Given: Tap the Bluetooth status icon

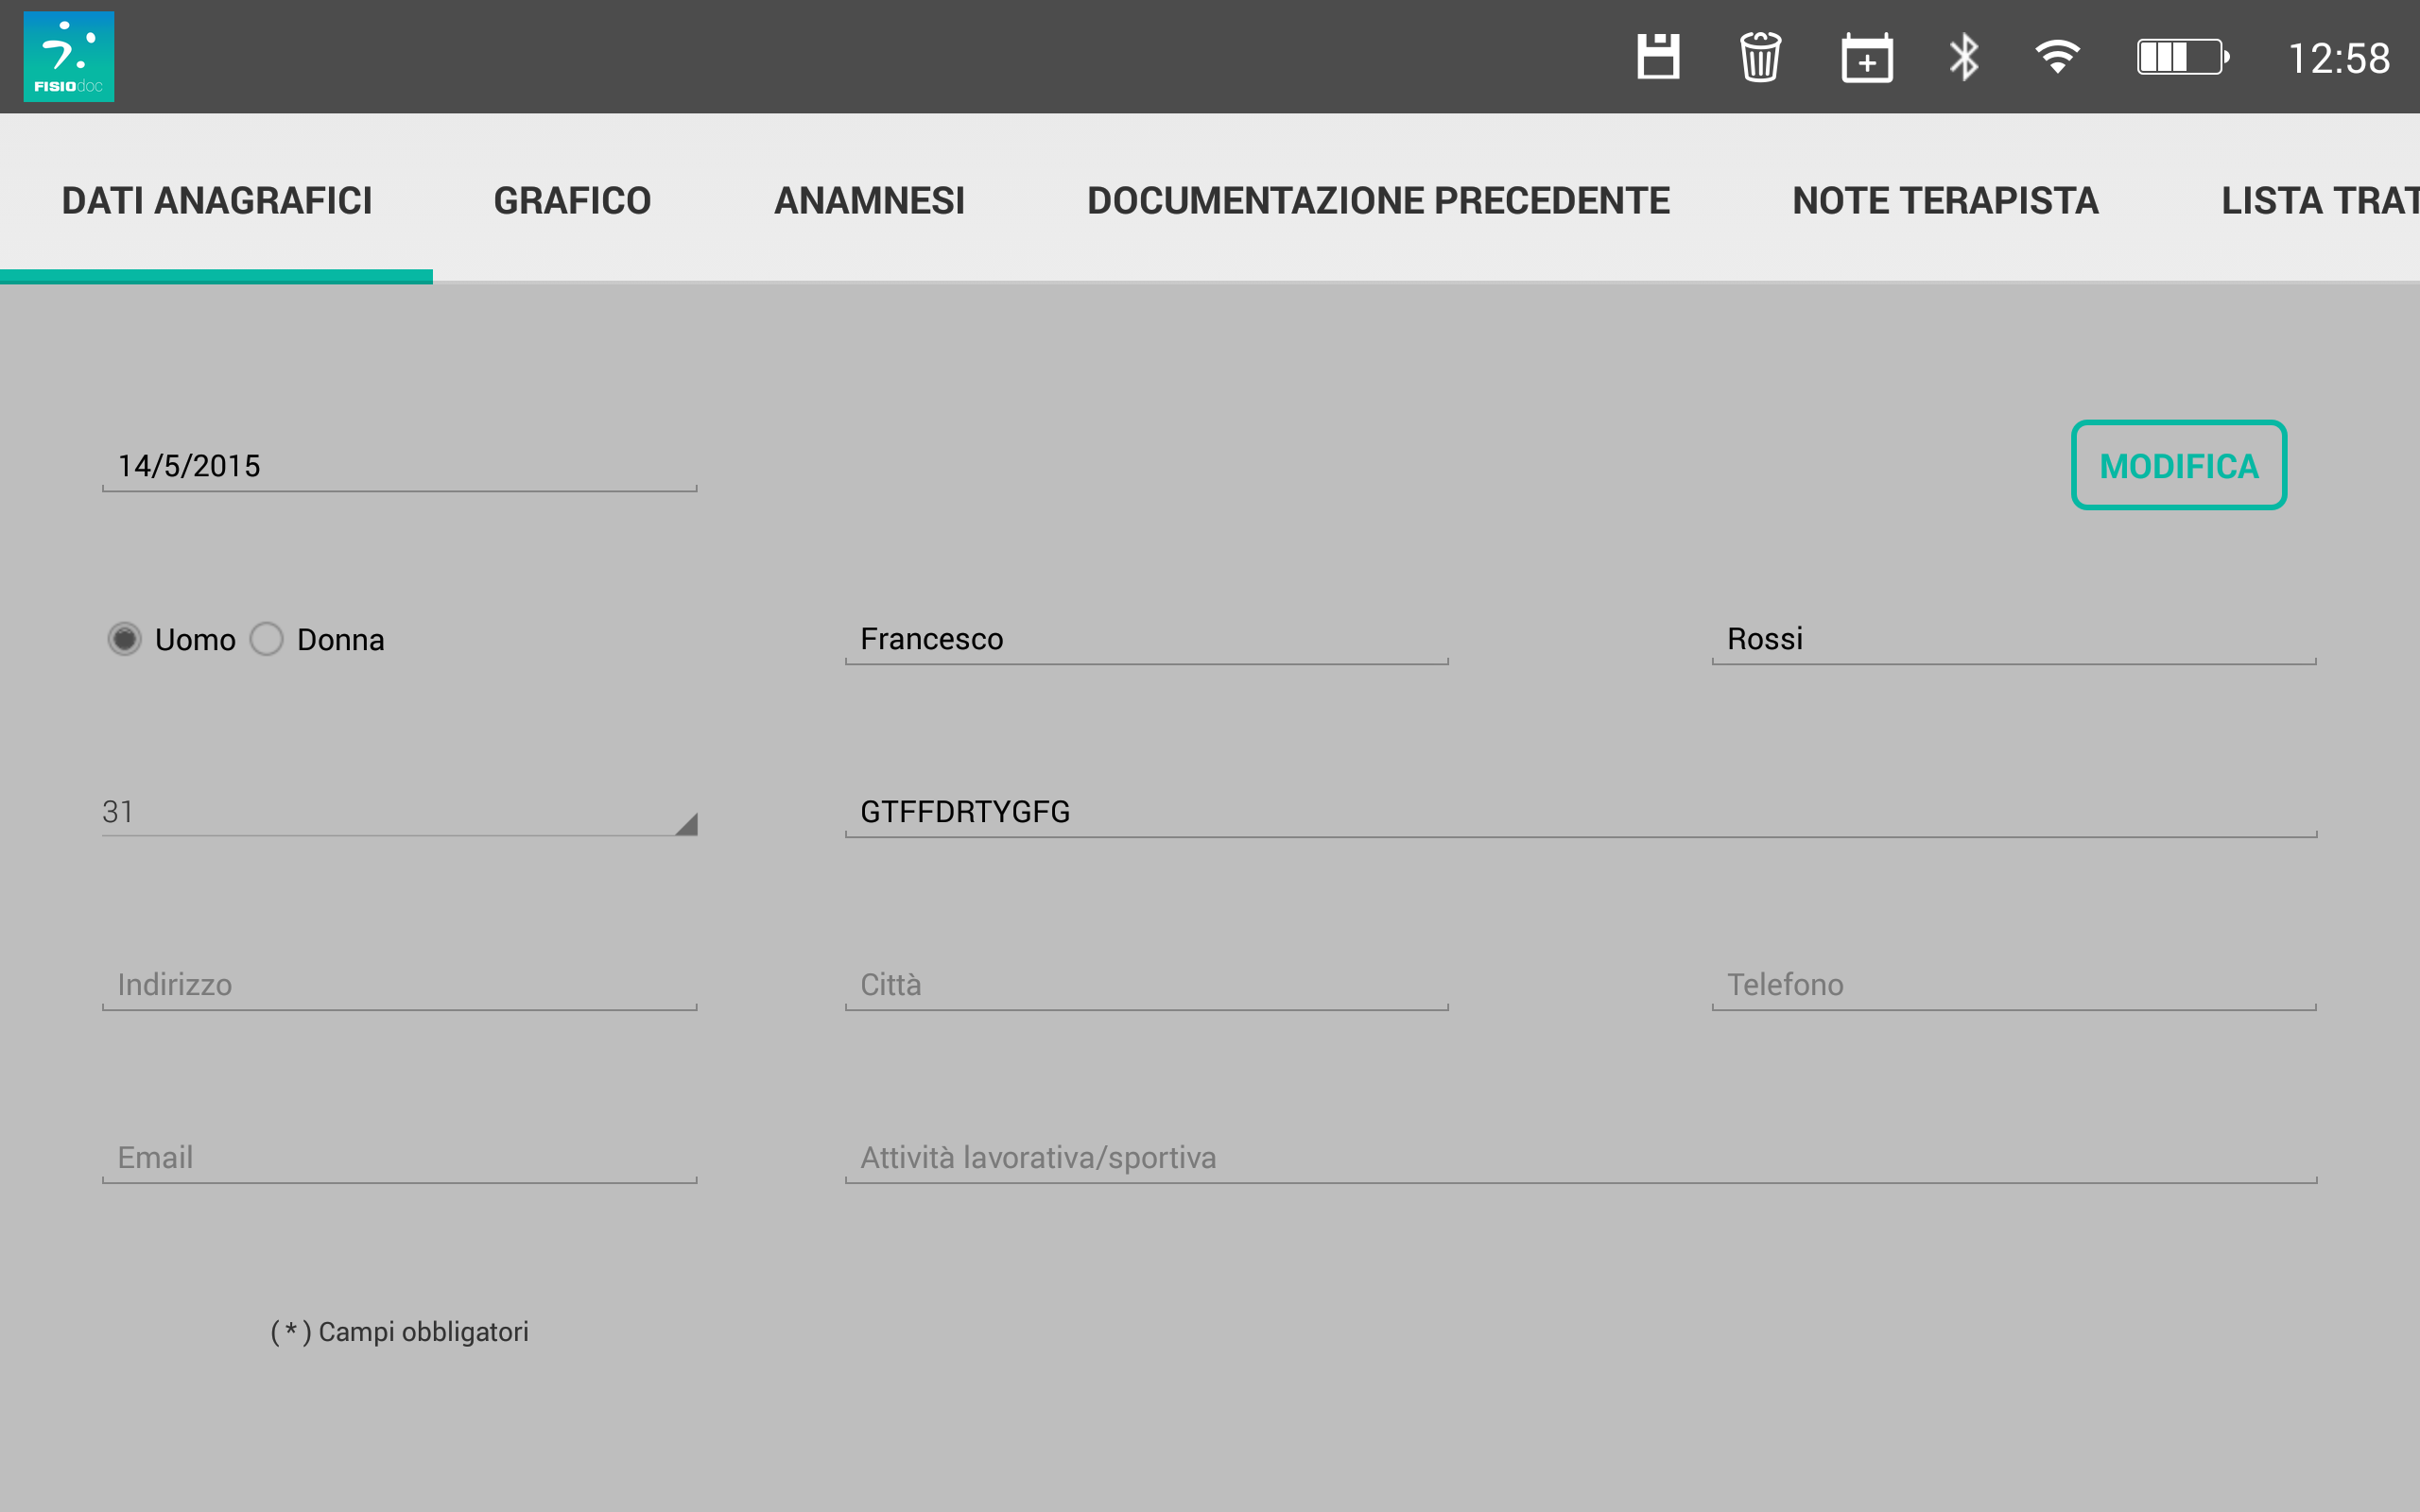Looking at the screenshot, I should (x=1963, y=57).
